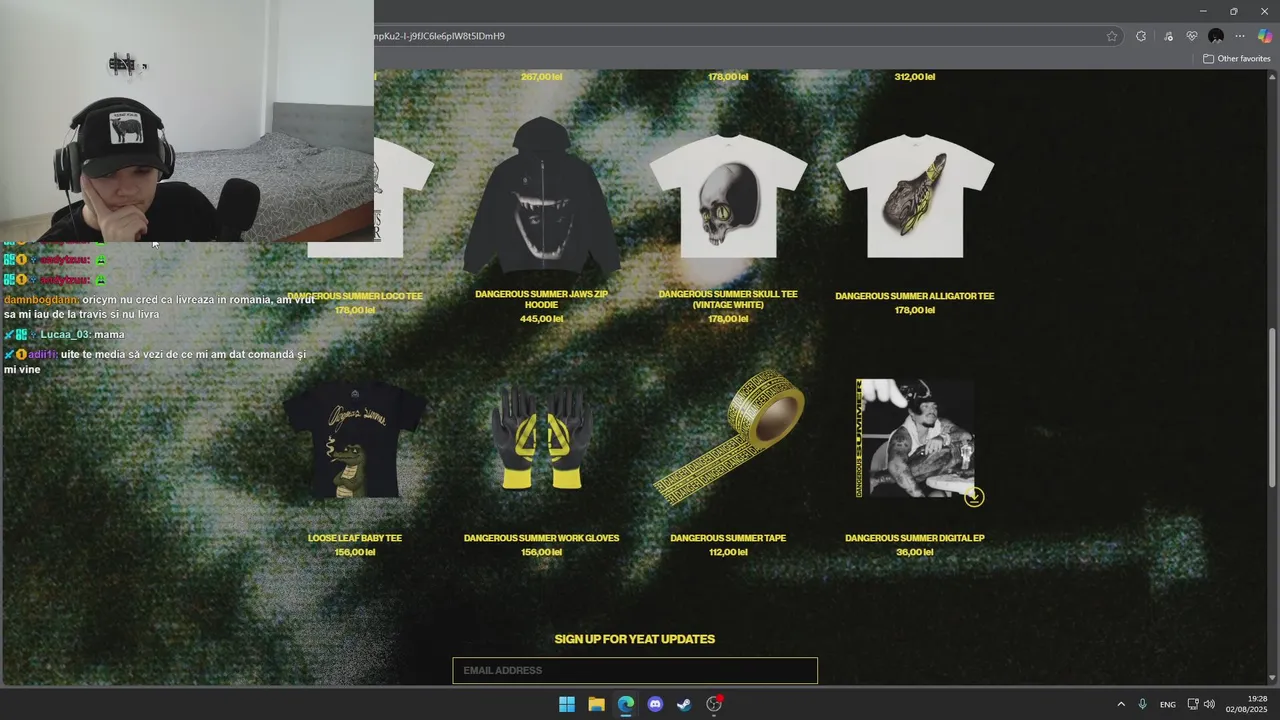Open the Digital EP cover image
1280x720 pixels.
pyautogui.click(x=915, y=438)
